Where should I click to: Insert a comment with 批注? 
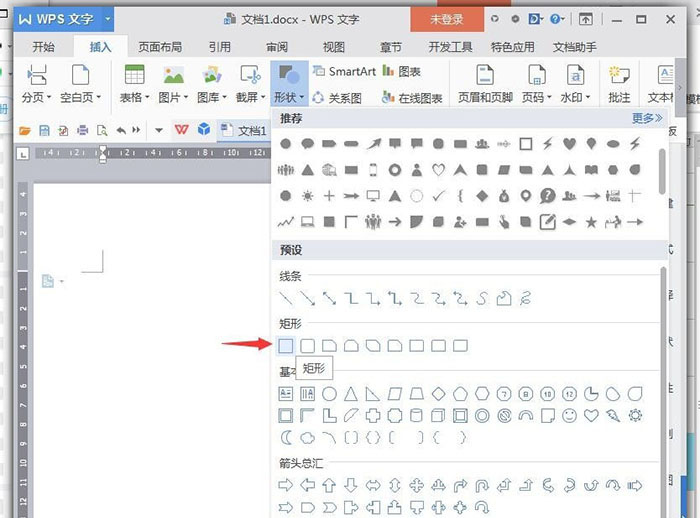[619, 84]
